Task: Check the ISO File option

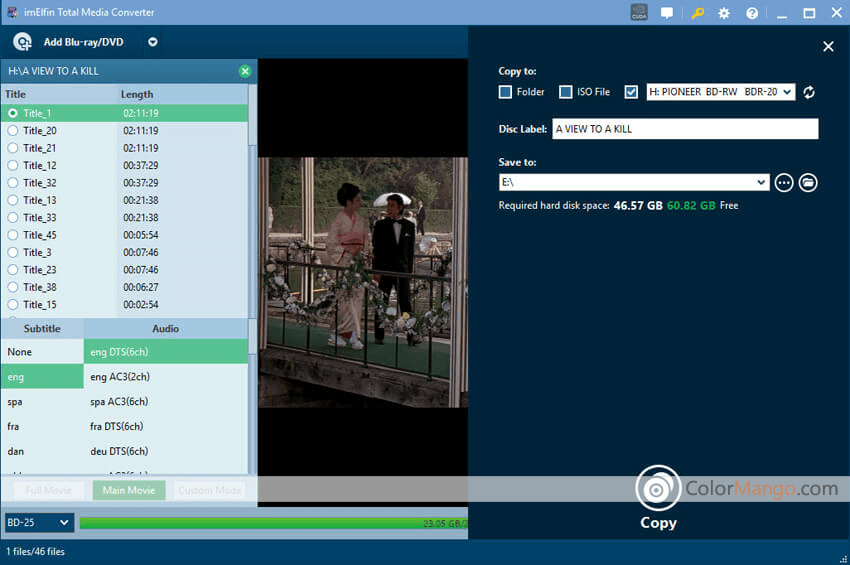Action: [566, 92]
